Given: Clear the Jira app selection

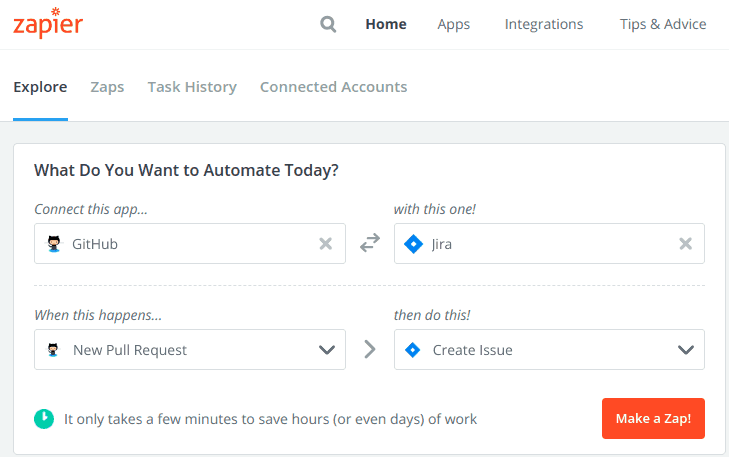Looking at the screenshot, I should 685,244.
